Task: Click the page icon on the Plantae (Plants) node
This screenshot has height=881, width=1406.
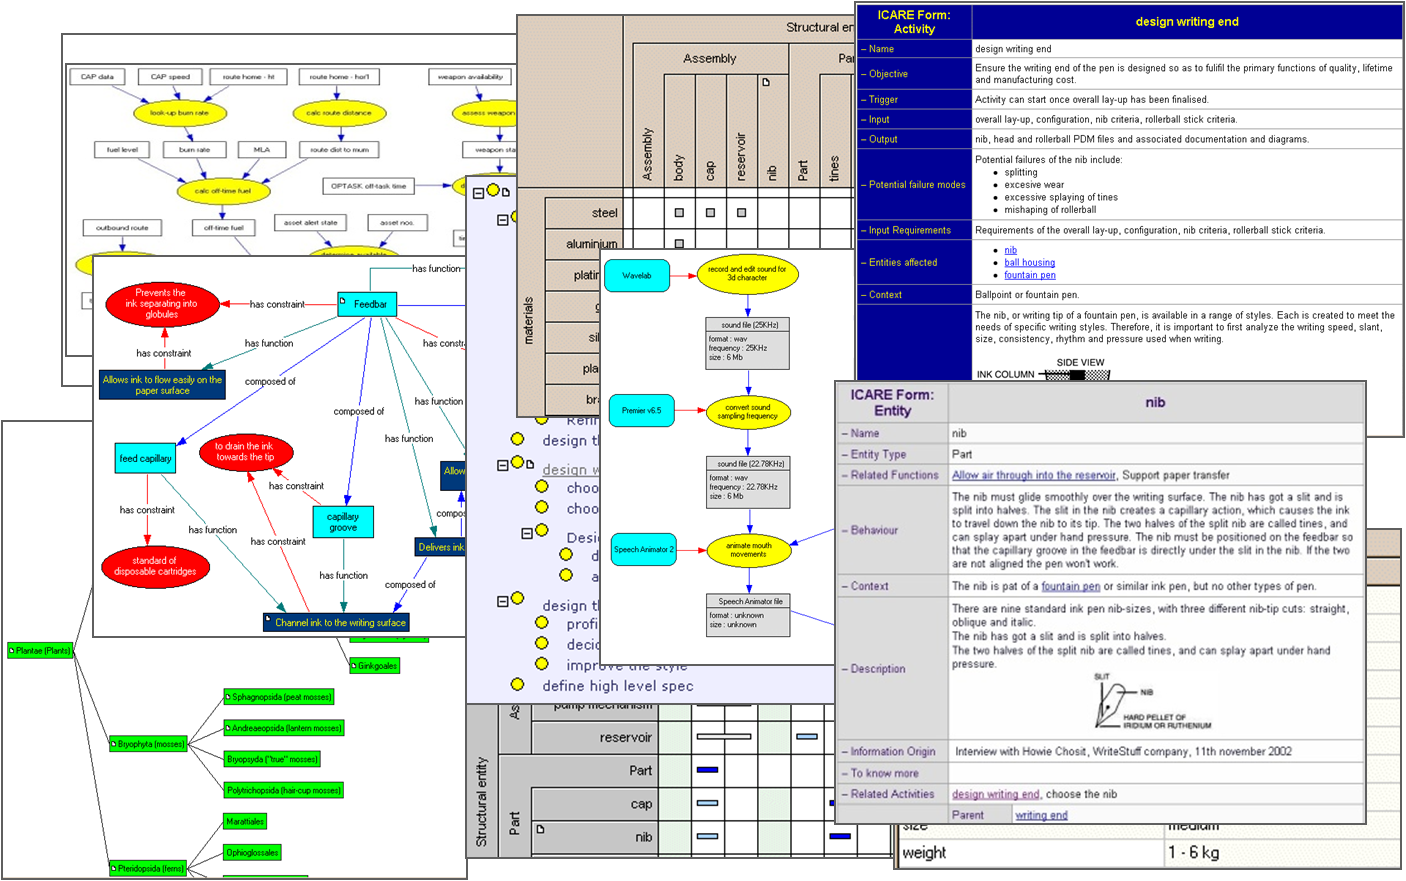Action: click(12, 651)
